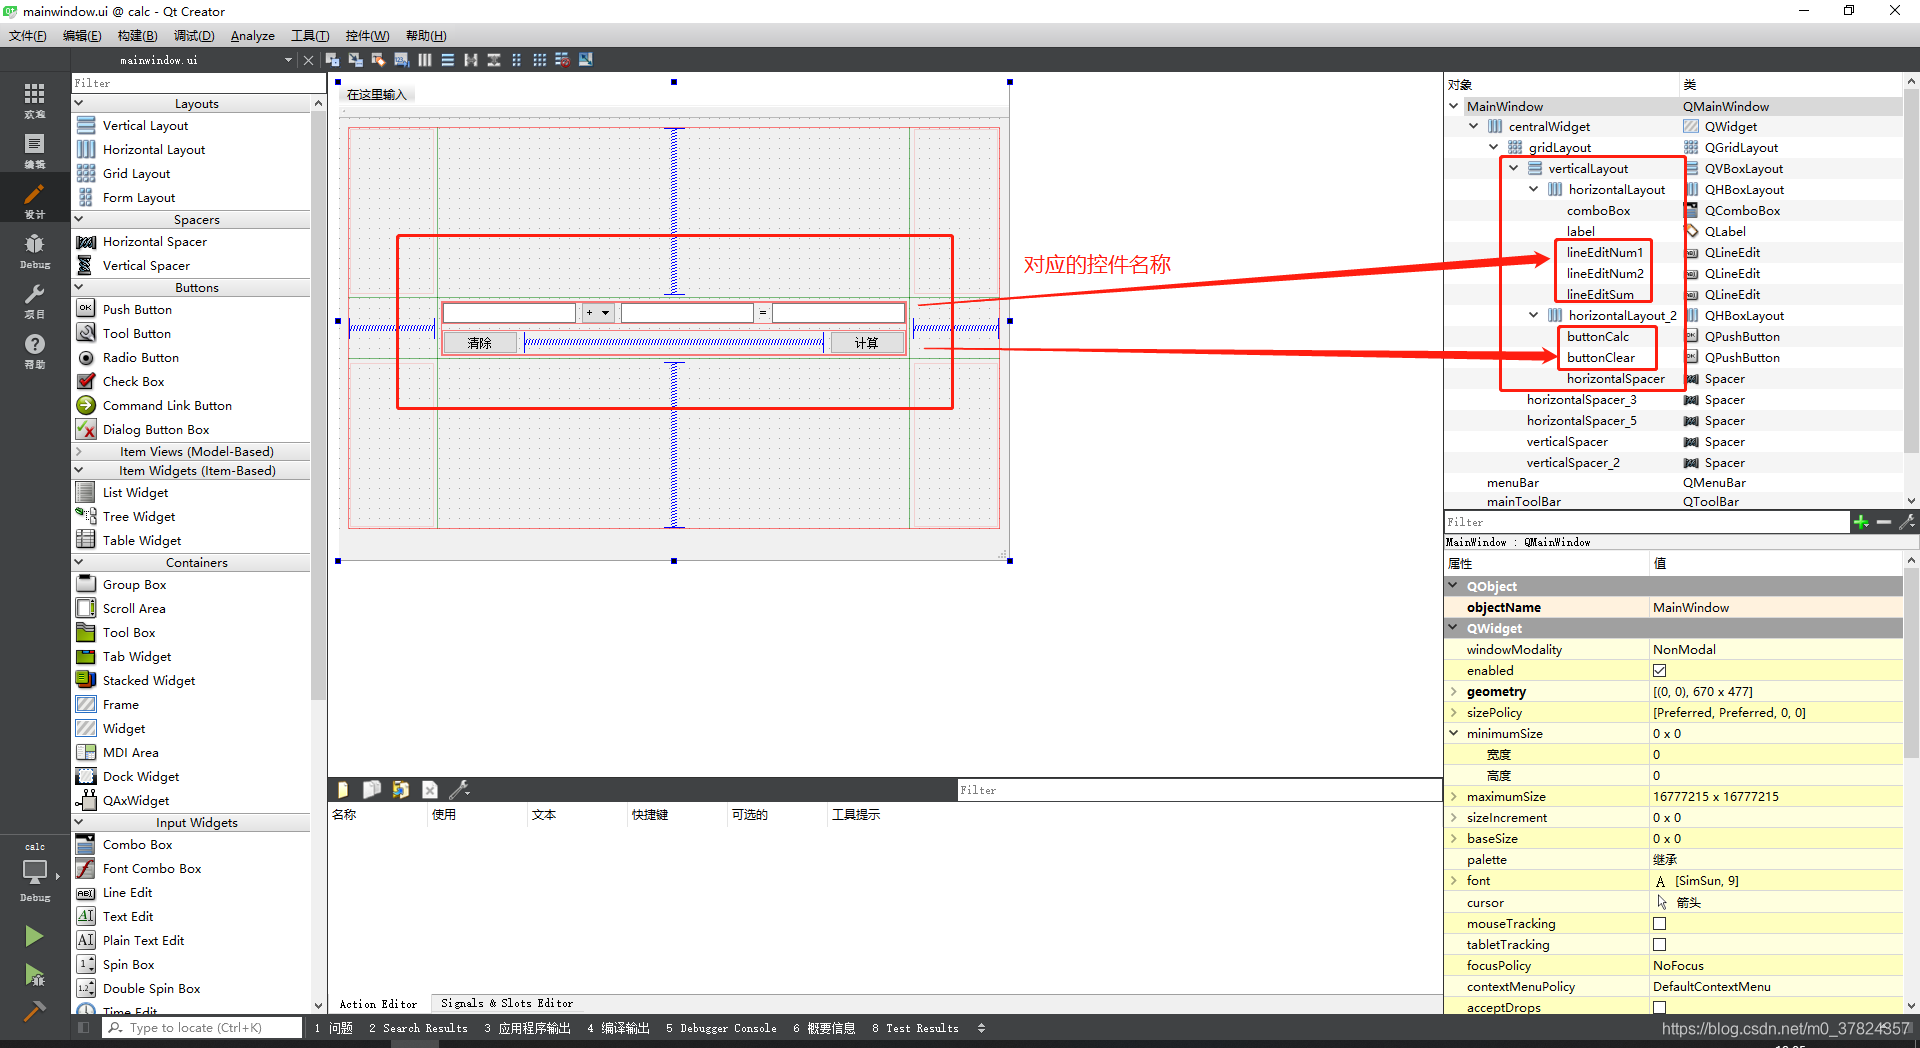Apply Lay Out Horizontally toolbar icon
Screen dimensions: 1920x1048
[x=425, y=60]
